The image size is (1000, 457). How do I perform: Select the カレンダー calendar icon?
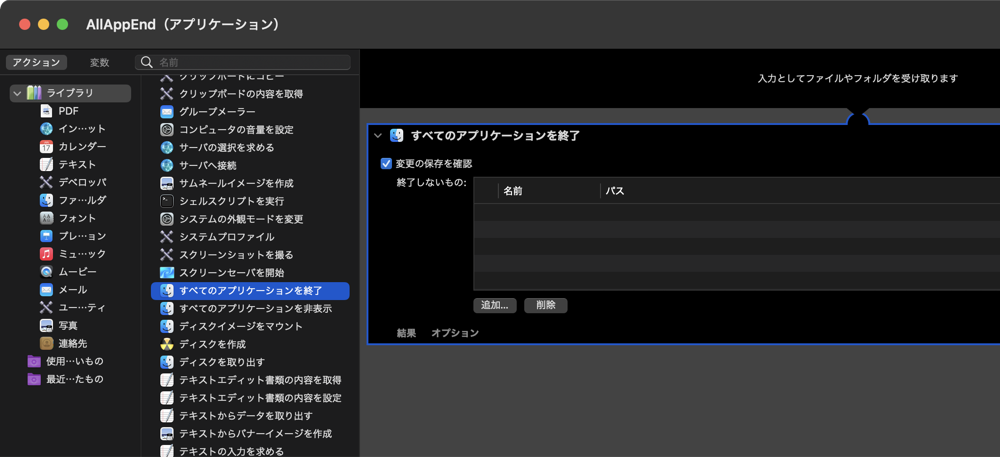46,147
